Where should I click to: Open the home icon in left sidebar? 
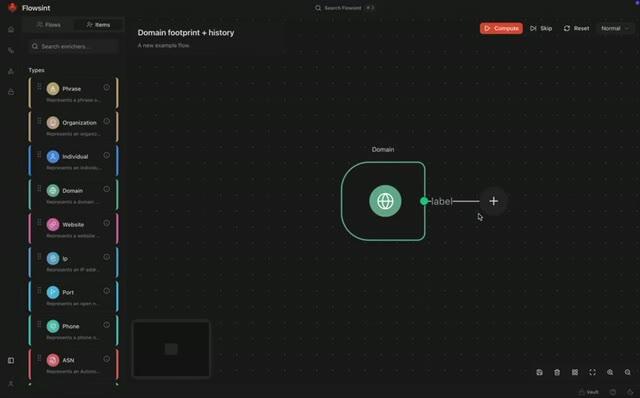click(x=11, y=29)
